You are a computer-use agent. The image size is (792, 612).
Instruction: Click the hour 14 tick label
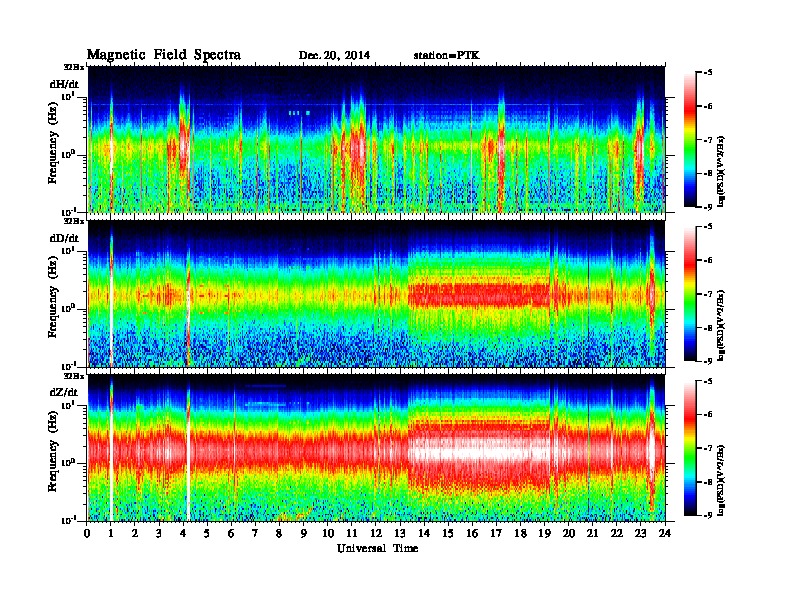424,534
